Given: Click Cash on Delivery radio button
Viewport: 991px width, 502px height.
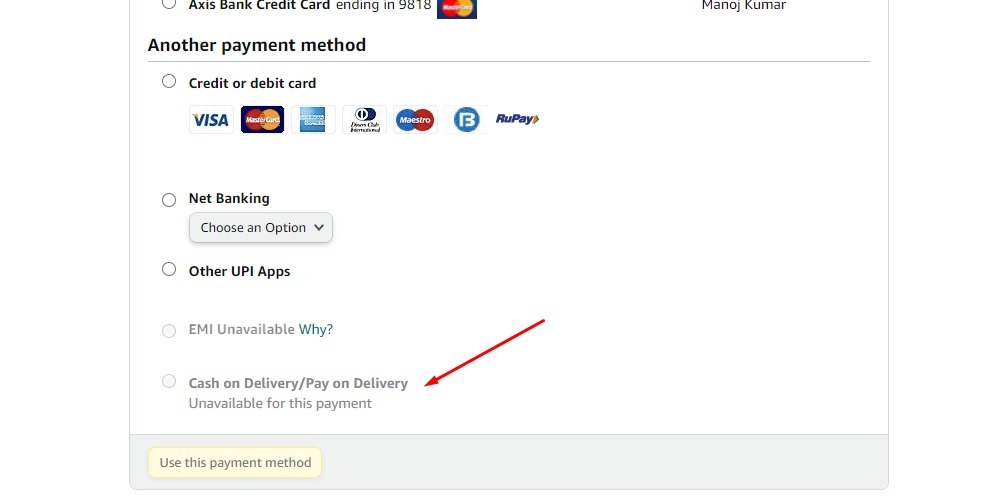Looking at the screenshot, I should tap(169, 381).
